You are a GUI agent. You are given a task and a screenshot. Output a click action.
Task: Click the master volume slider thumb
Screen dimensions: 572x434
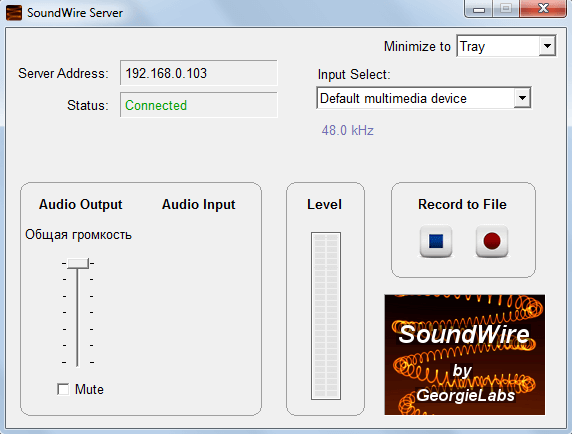tap(78, 263)
